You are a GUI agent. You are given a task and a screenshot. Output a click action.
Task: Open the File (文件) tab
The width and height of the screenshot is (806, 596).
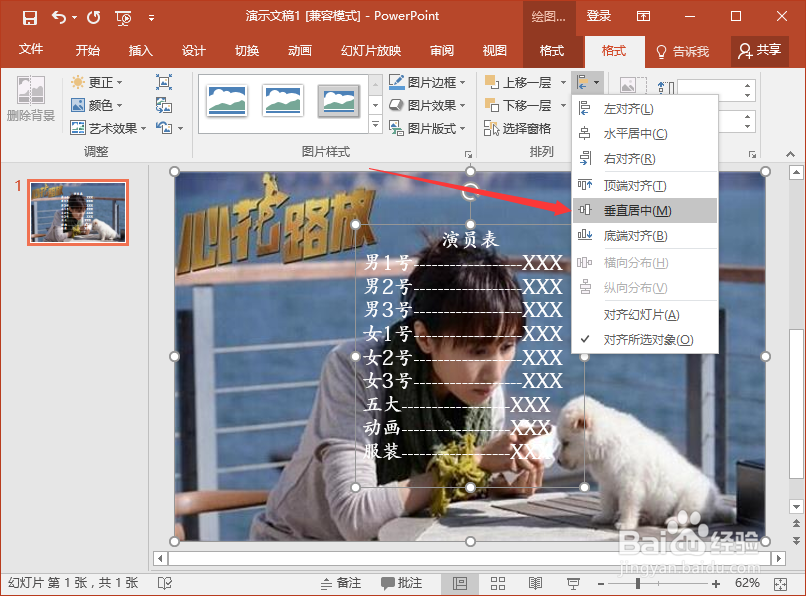click(31, 50)
